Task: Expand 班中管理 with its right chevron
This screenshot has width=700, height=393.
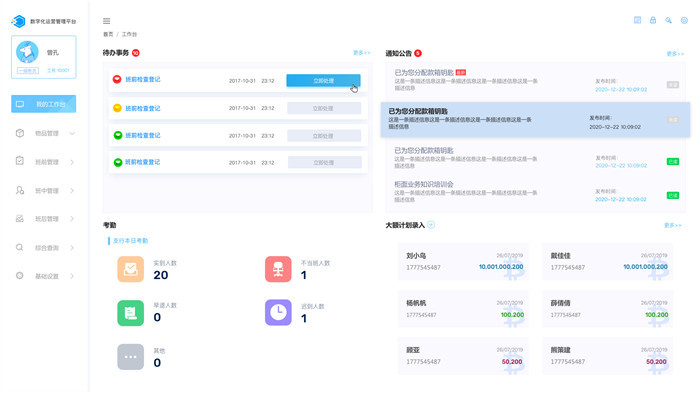Action: (x=72, y=191)
